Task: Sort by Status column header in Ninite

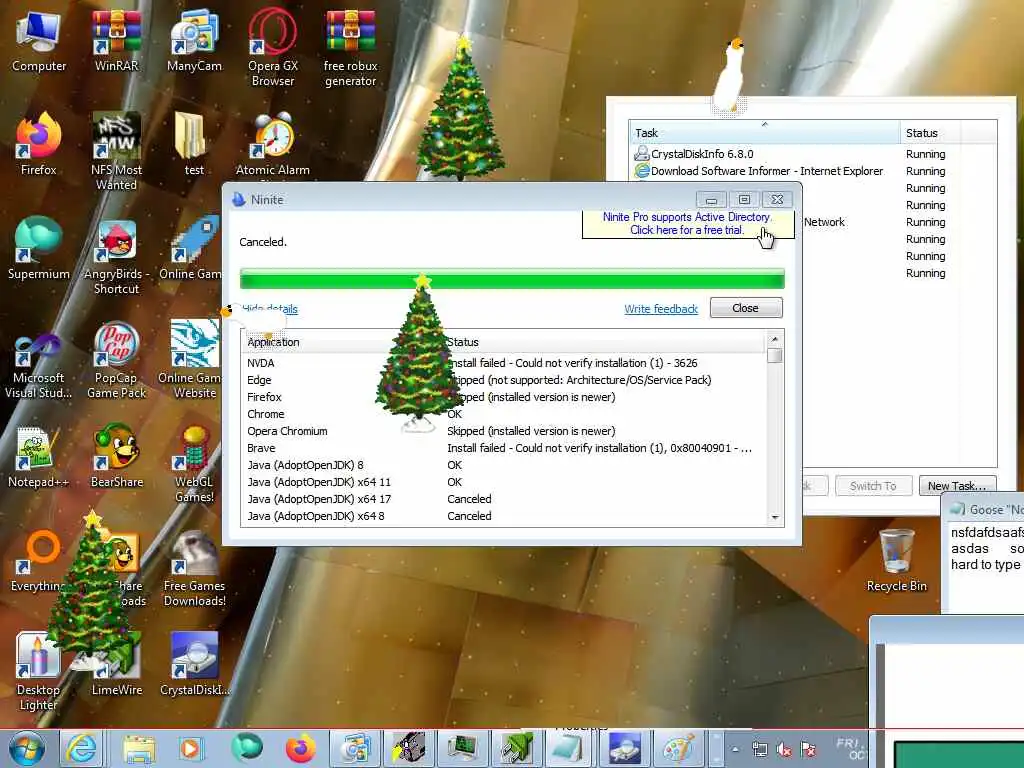Action: coord(603,342)
